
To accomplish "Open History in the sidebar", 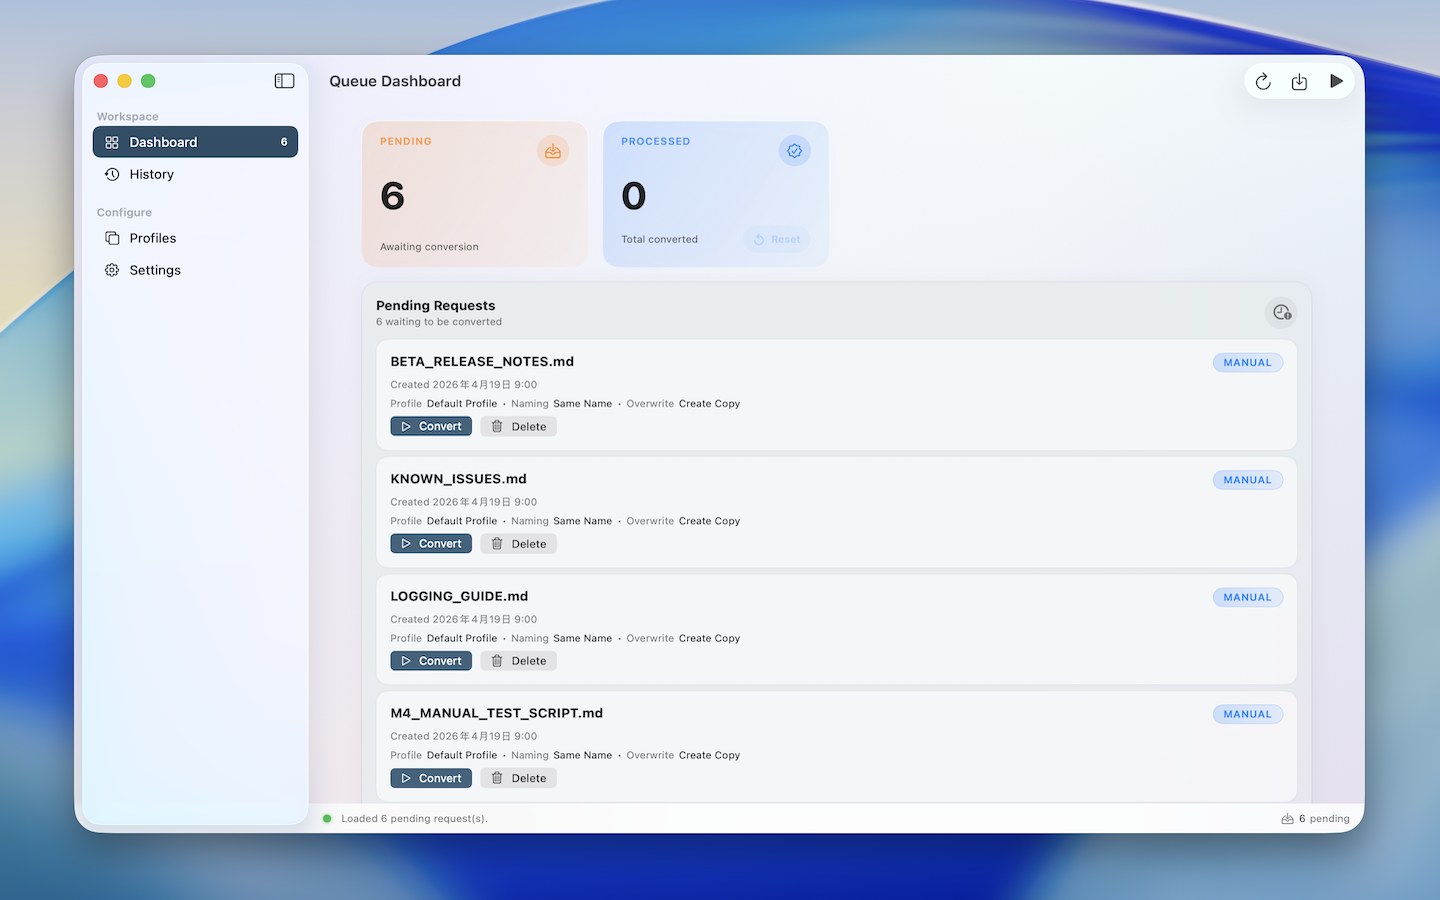I will pyautogui.click(x=195, y=174).
